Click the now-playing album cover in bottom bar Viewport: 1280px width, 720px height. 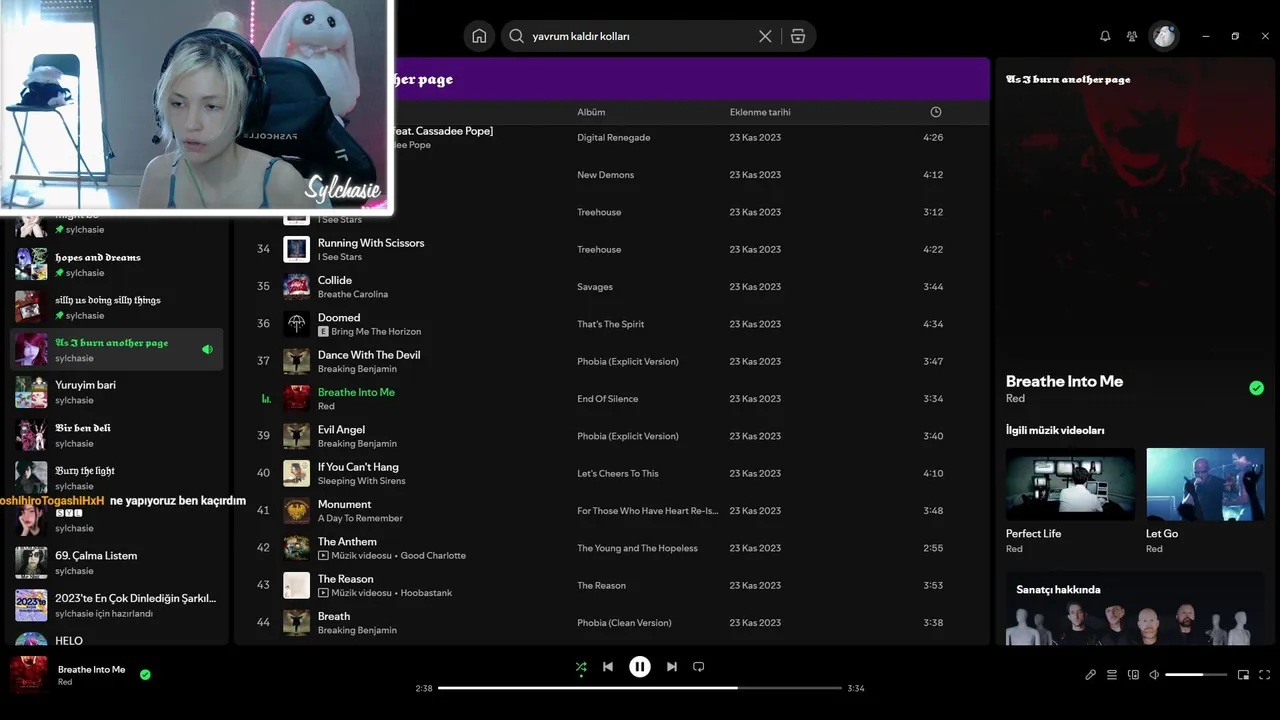[29, 675]
